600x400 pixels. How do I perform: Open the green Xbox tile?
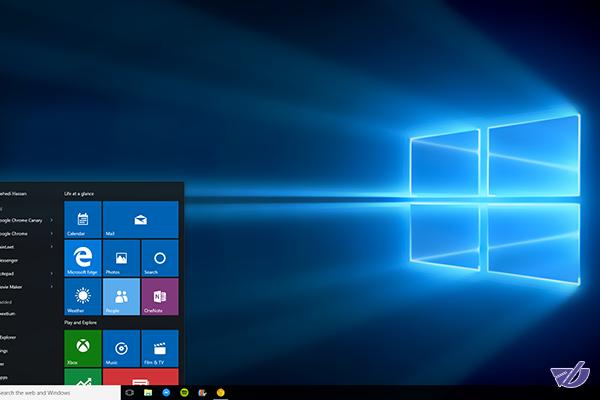coord(83,348)
